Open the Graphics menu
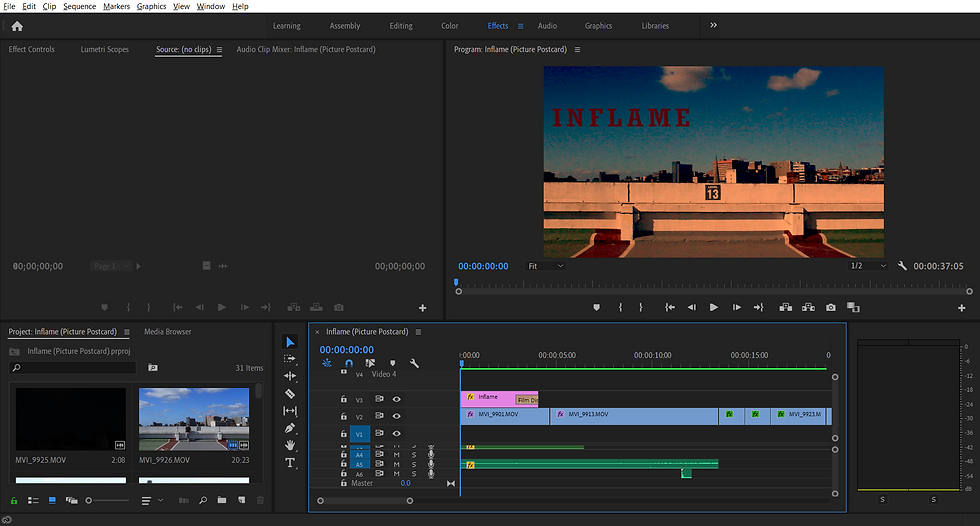Image resolution: width=980 pixels, height=526 pixels. point(151,6)
